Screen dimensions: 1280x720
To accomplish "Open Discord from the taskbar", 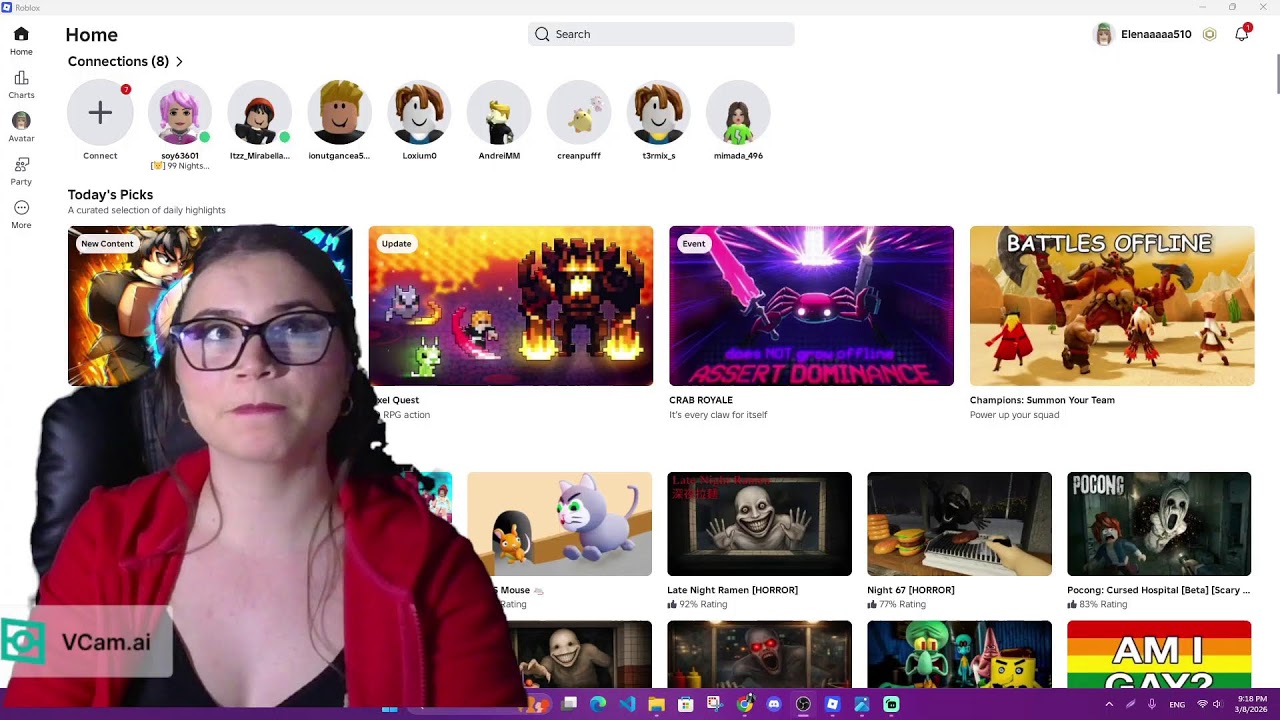I will pos(773,704).
